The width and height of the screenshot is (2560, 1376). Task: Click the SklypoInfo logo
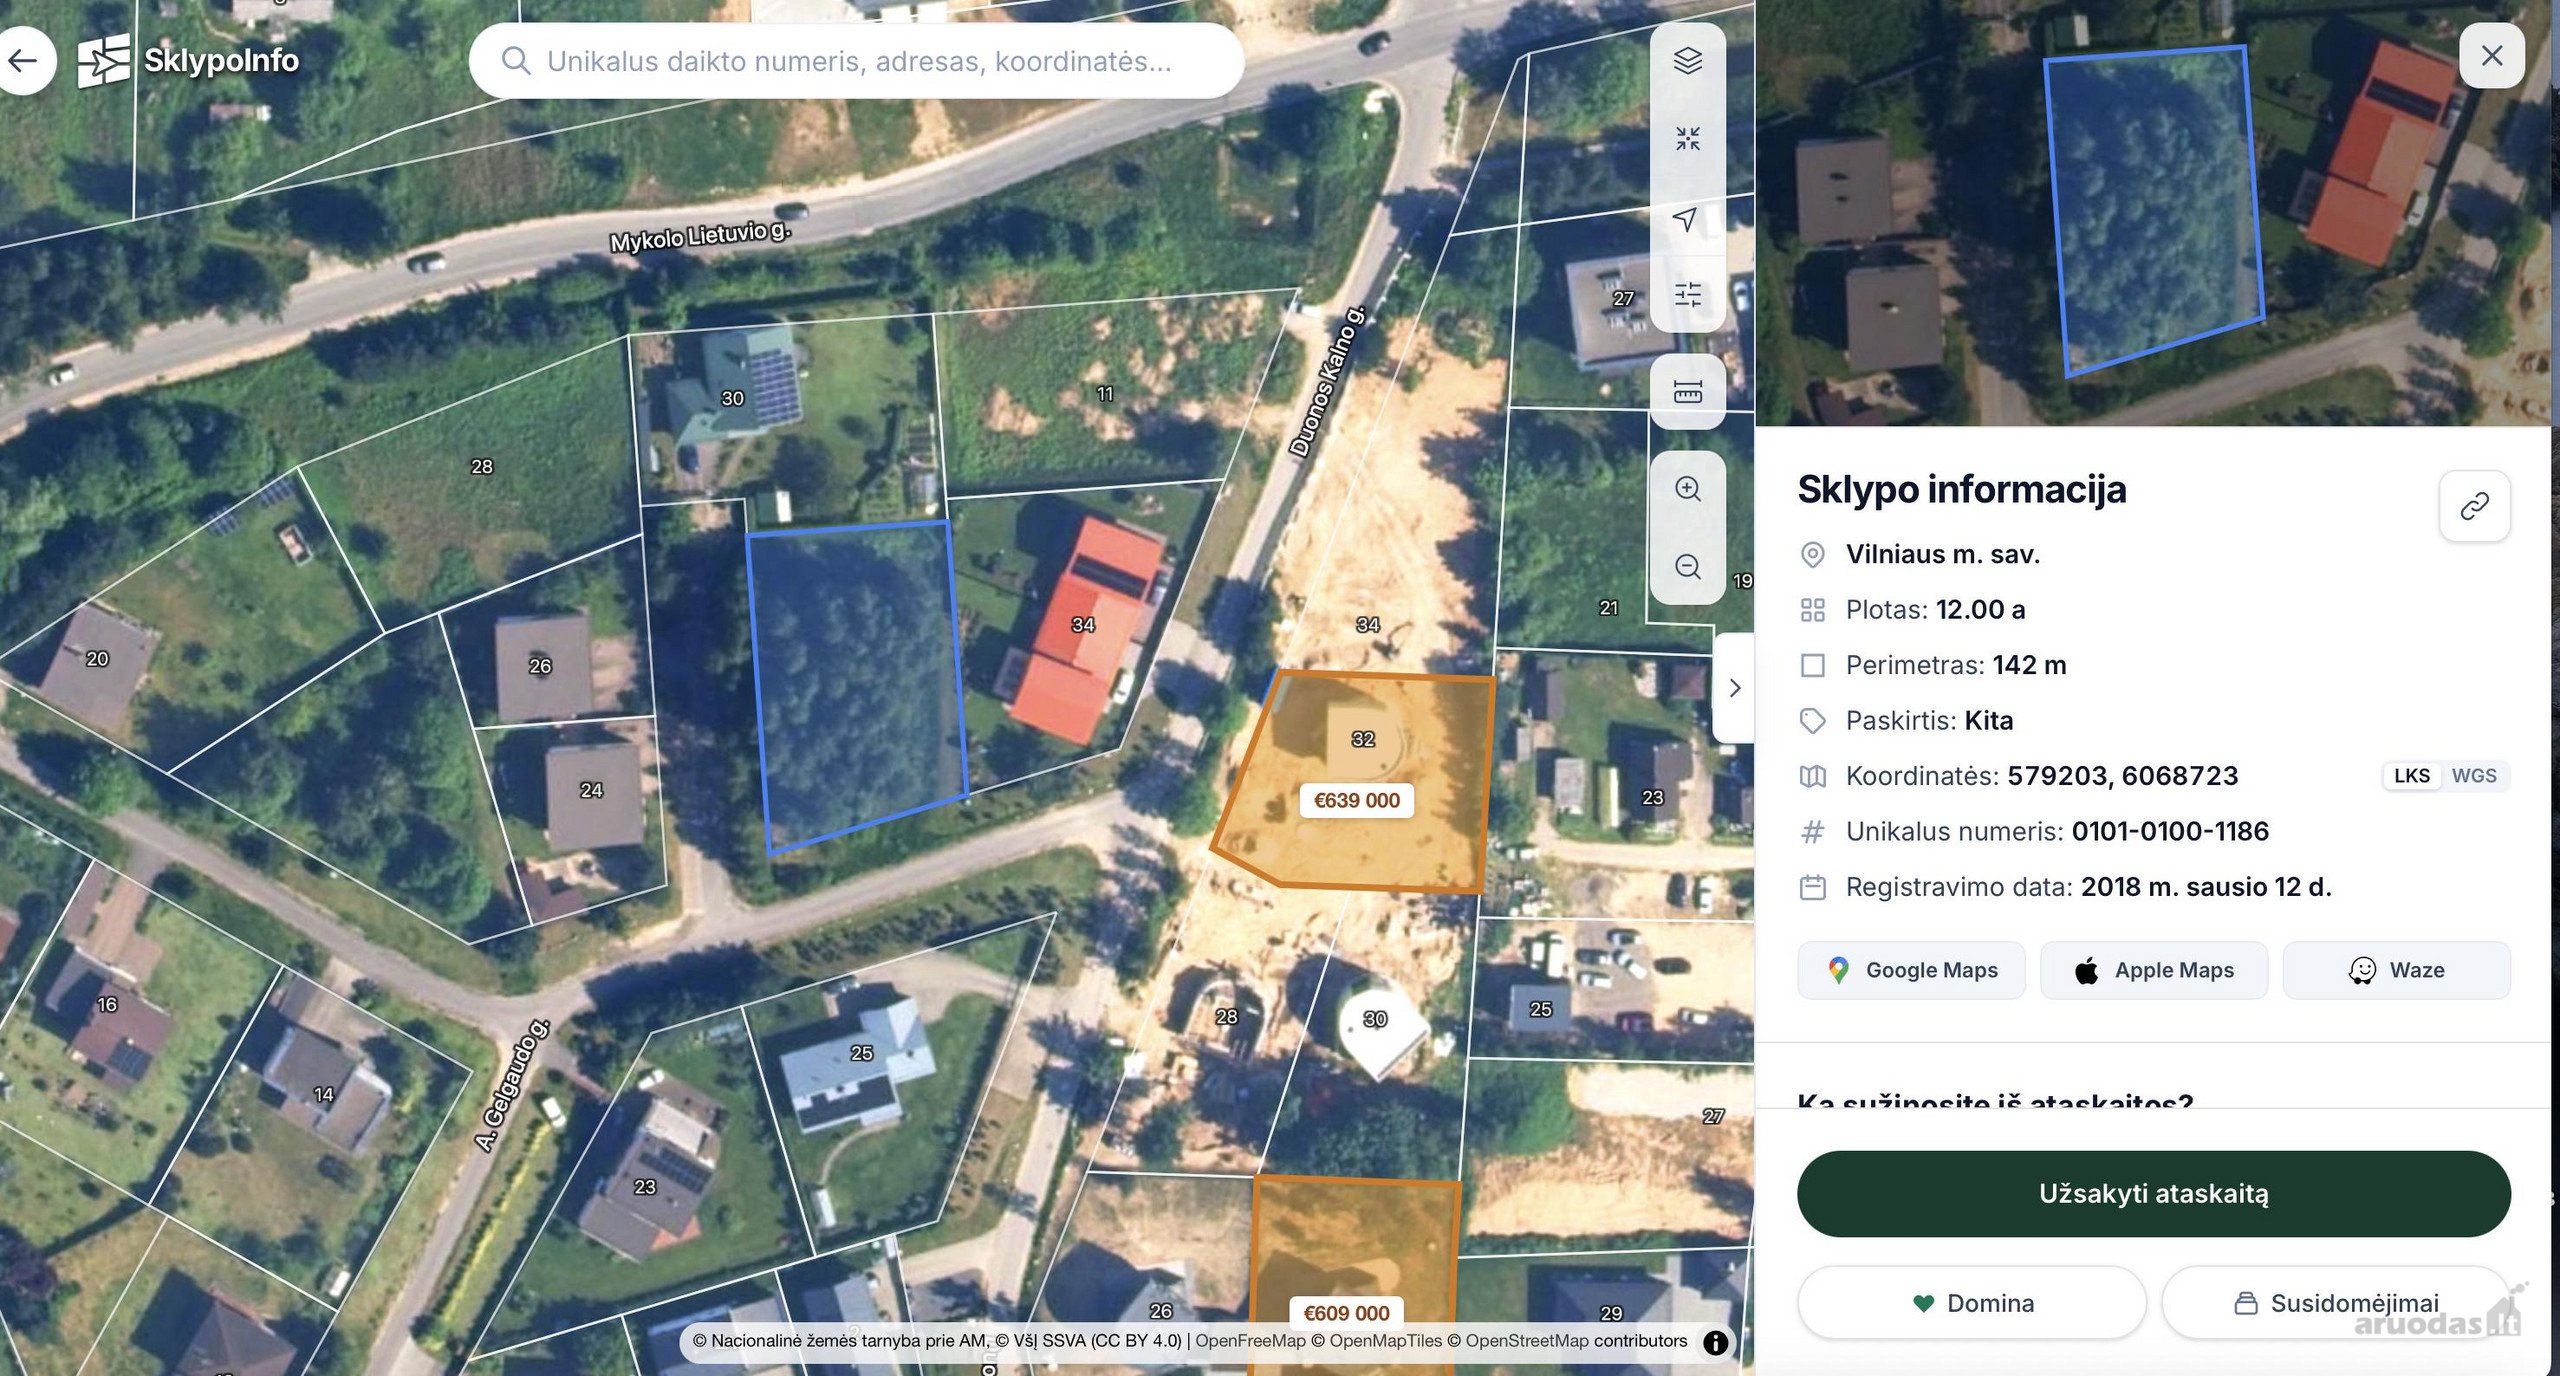pos(188,60)
